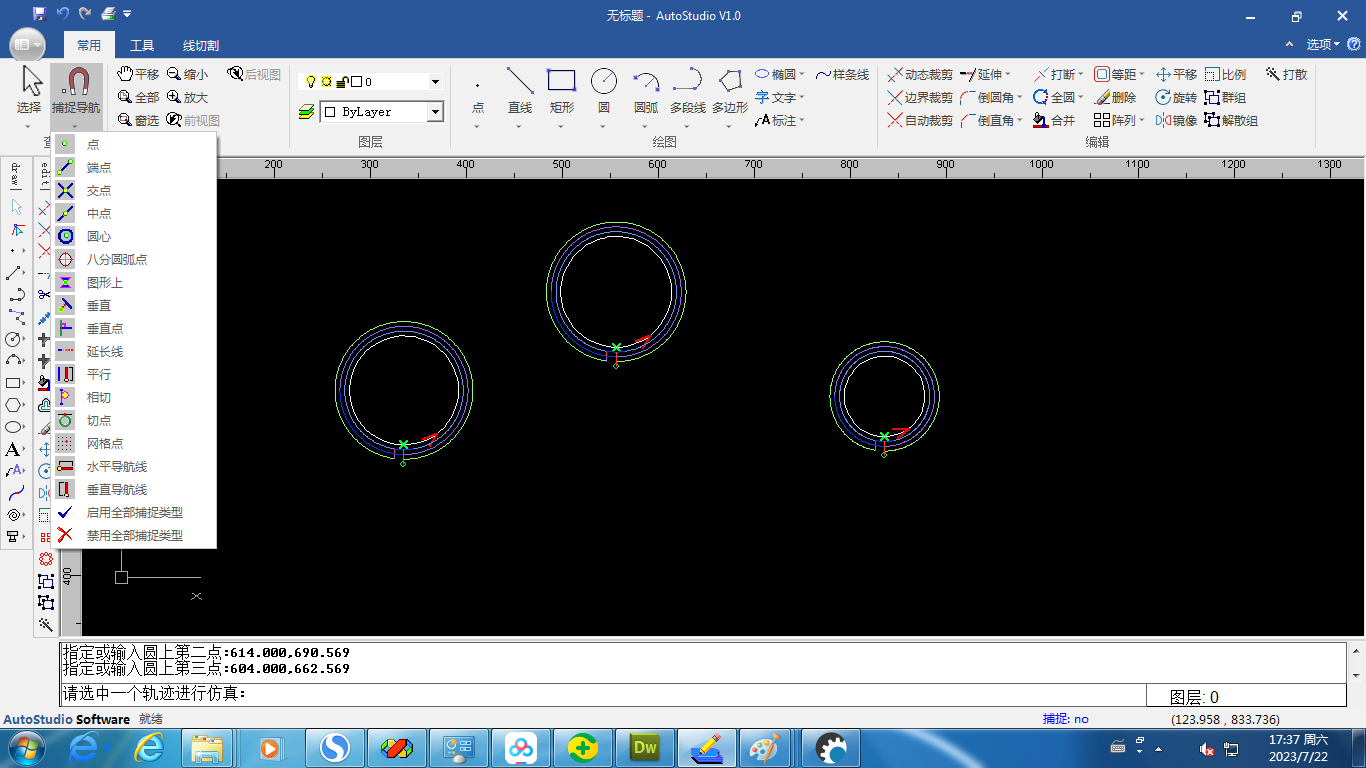Choose the 圆弧 arc drawing tool
This screenshot has height=768, width=1366.
click(x=646, y=92)
